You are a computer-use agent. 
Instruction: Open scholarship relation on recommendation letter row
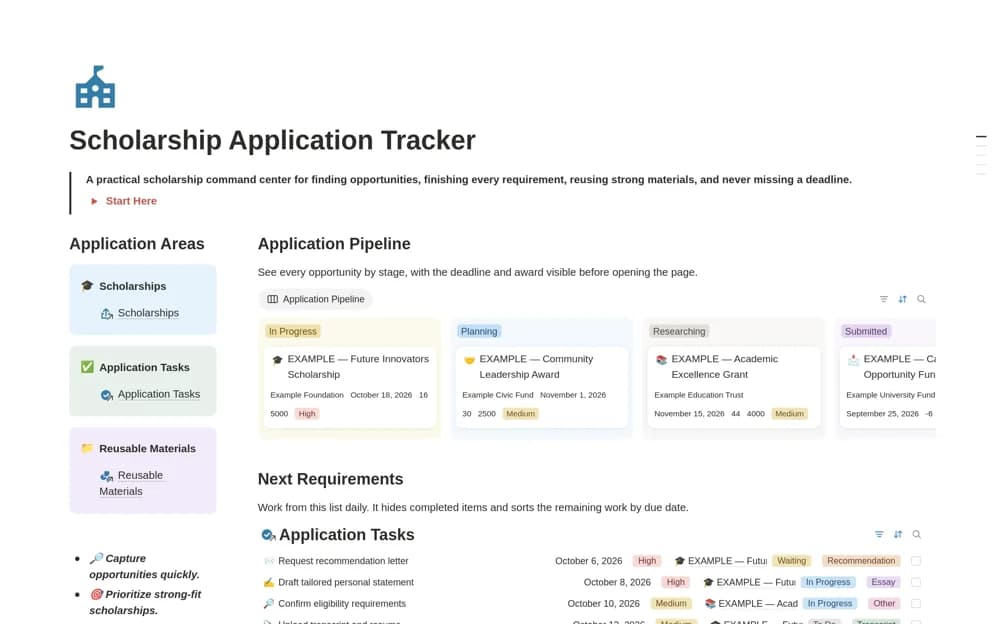click(x=721, y=561)
